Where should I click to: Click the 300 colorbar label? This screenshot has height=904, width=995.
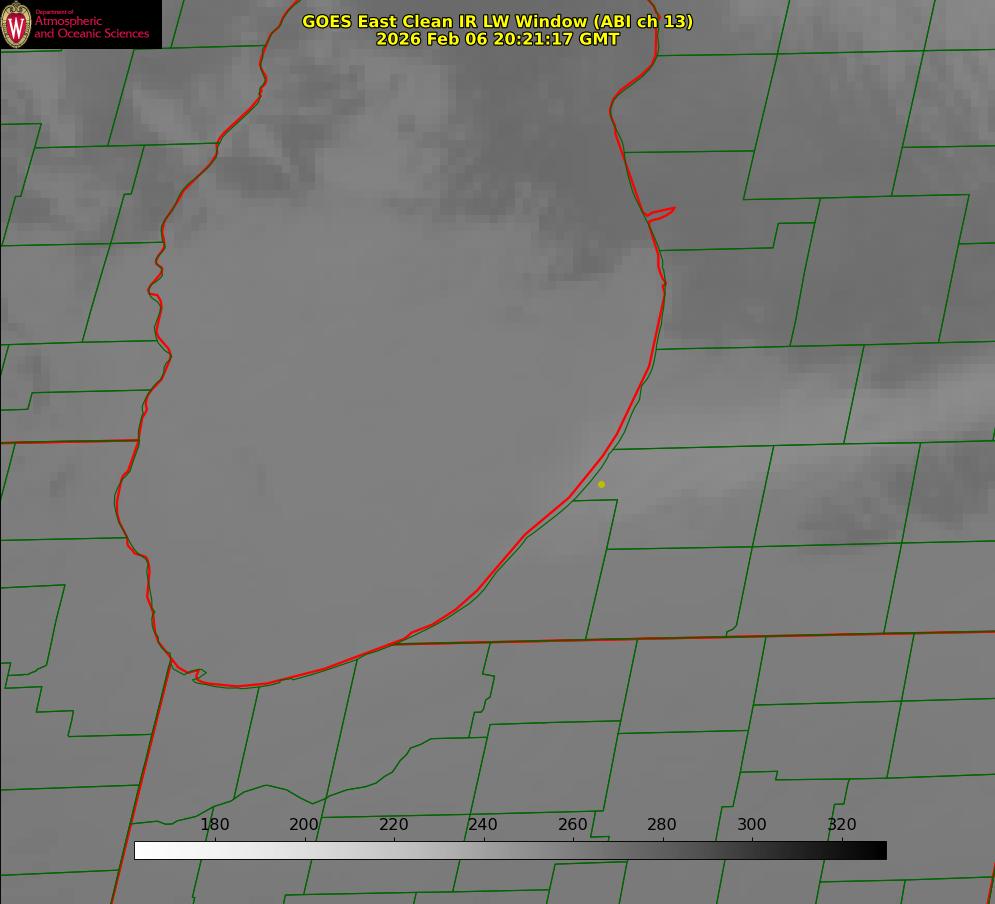click(751, 824)
